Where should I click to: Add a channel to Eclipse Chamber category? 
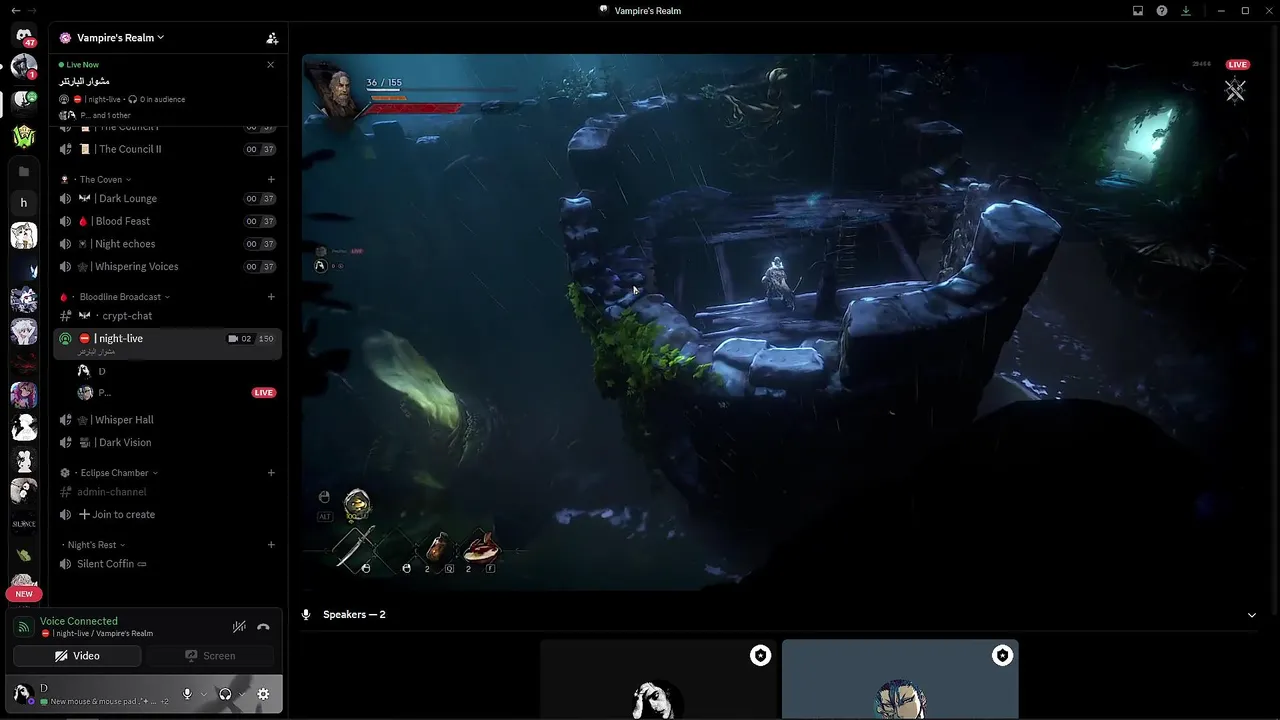(271, 473)
